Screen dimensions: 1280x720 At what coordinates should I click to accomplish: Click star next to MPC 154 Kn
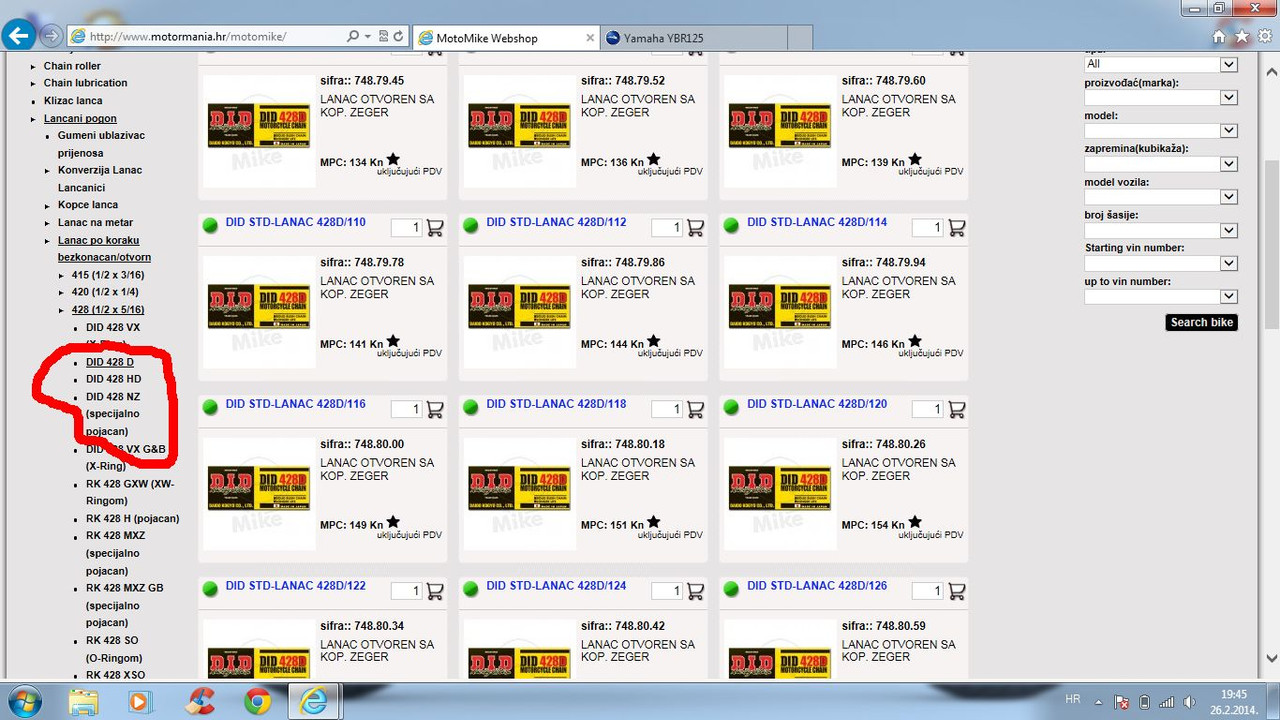coord(914,522)
